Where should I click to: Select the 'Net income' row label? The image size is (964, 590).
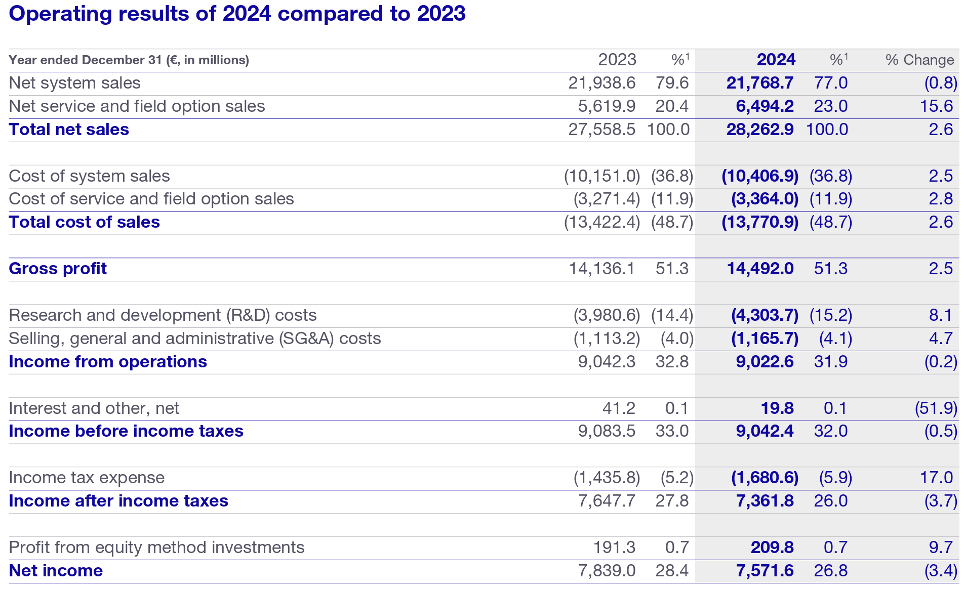[56, 571]
